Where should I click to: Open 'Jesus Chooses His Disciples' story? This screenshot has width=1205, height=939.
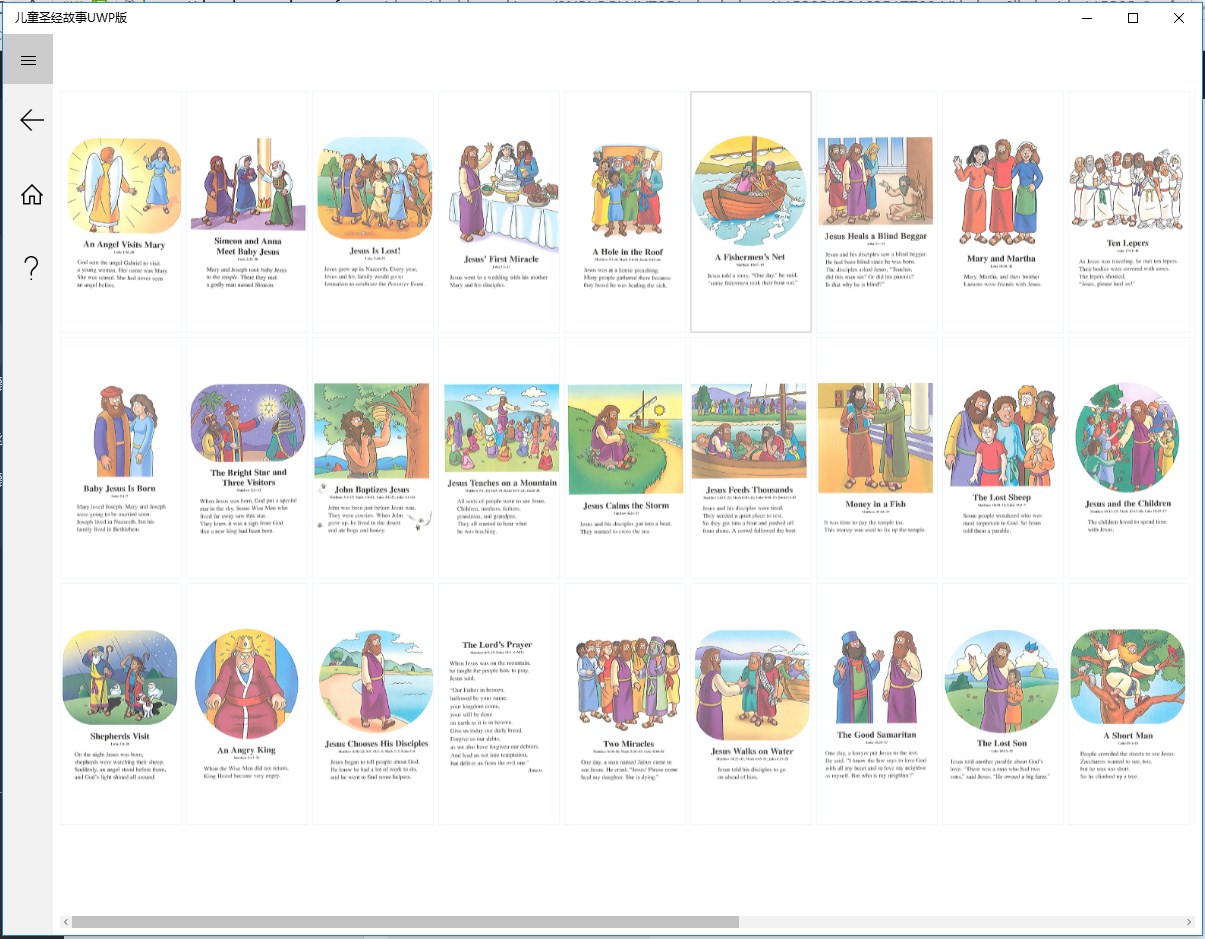click(x=373, y=704)
